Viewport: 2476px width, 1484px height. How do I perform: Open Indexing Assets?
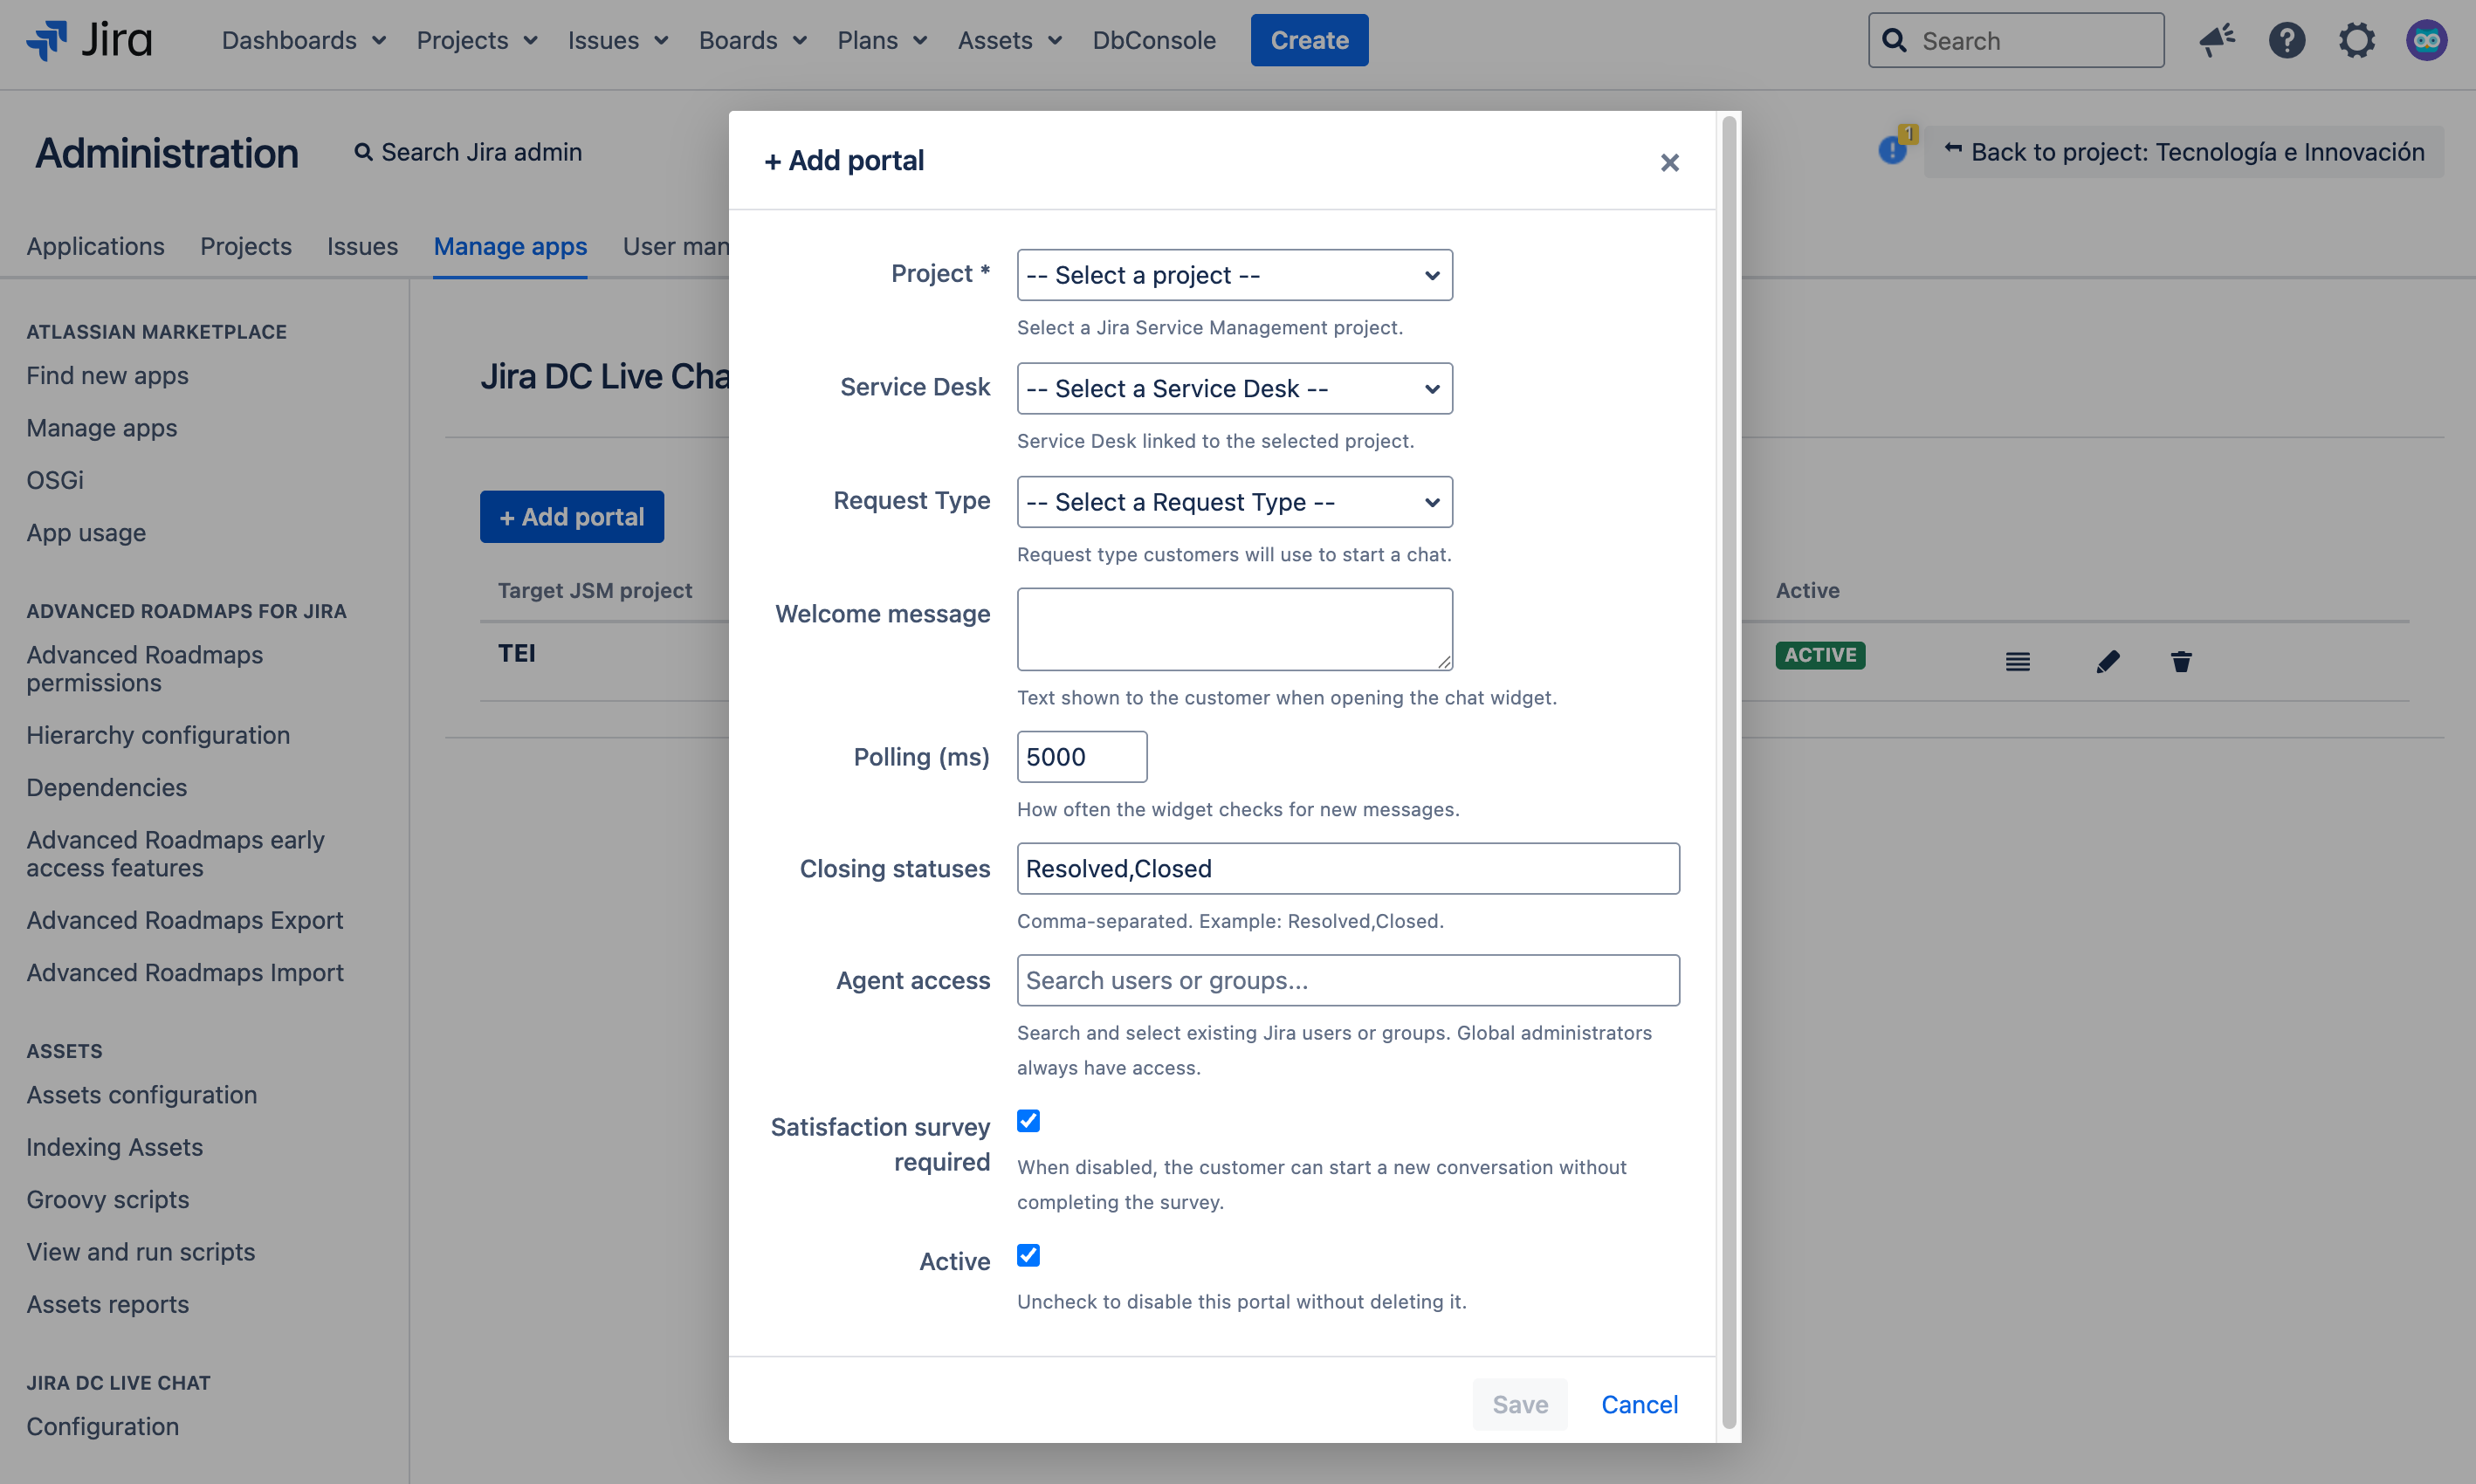pos(114,1147)
